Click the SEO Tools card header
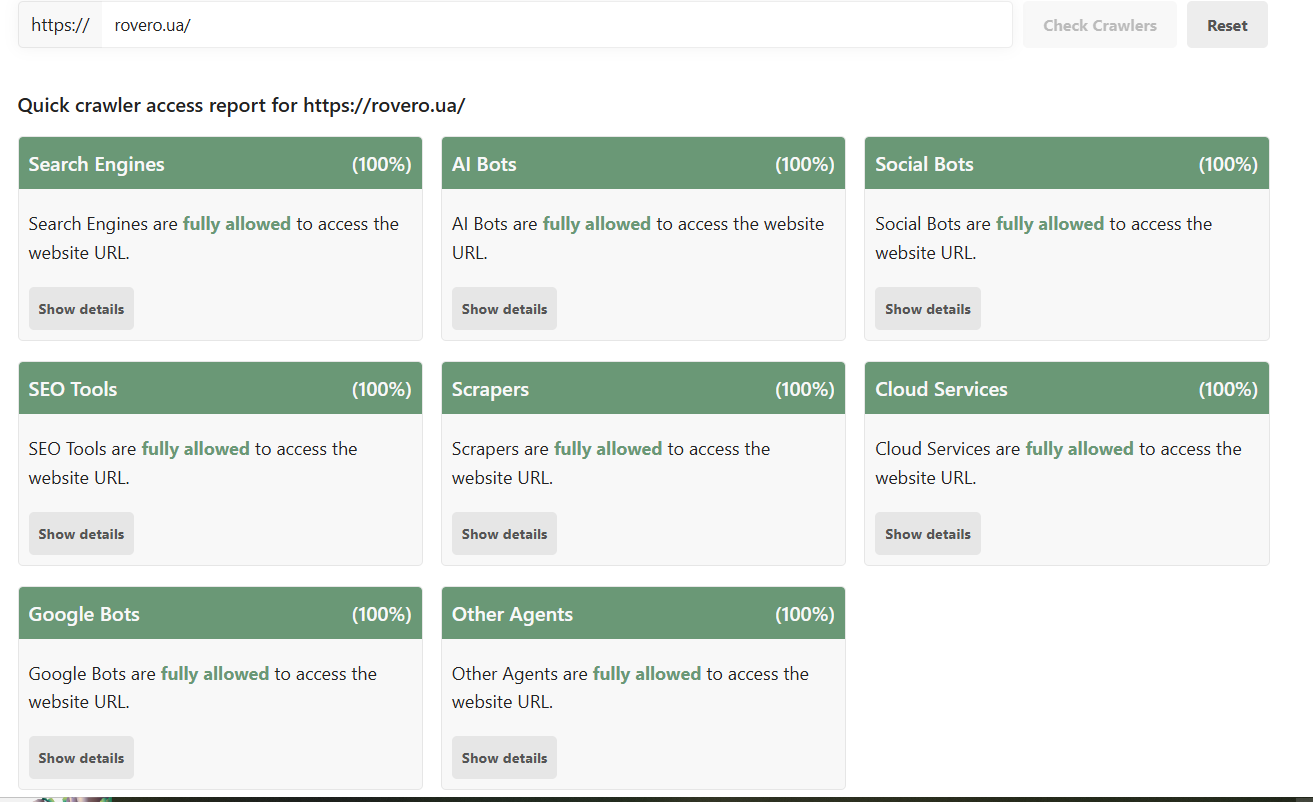1313x802 pixels. click(x=220, y=389)
